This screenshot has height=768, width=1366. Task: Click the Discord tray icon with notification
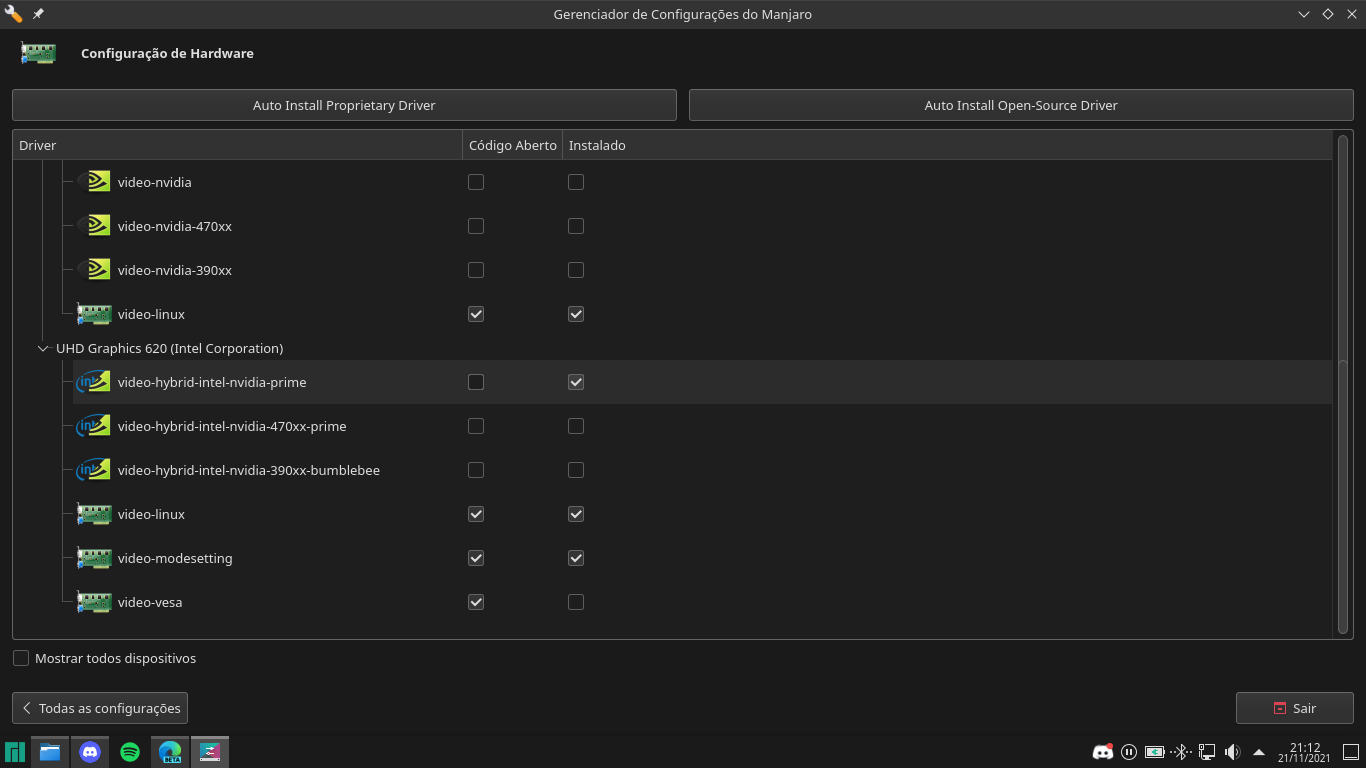pyautogui.click(x=1103, y=752)
